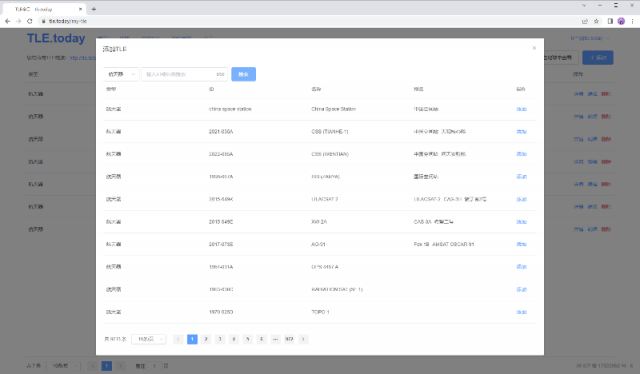
Task: Click the Fox-1B AMSAT OSCAR 91 description
Action: pyautogui.click(x=444, y=244)
